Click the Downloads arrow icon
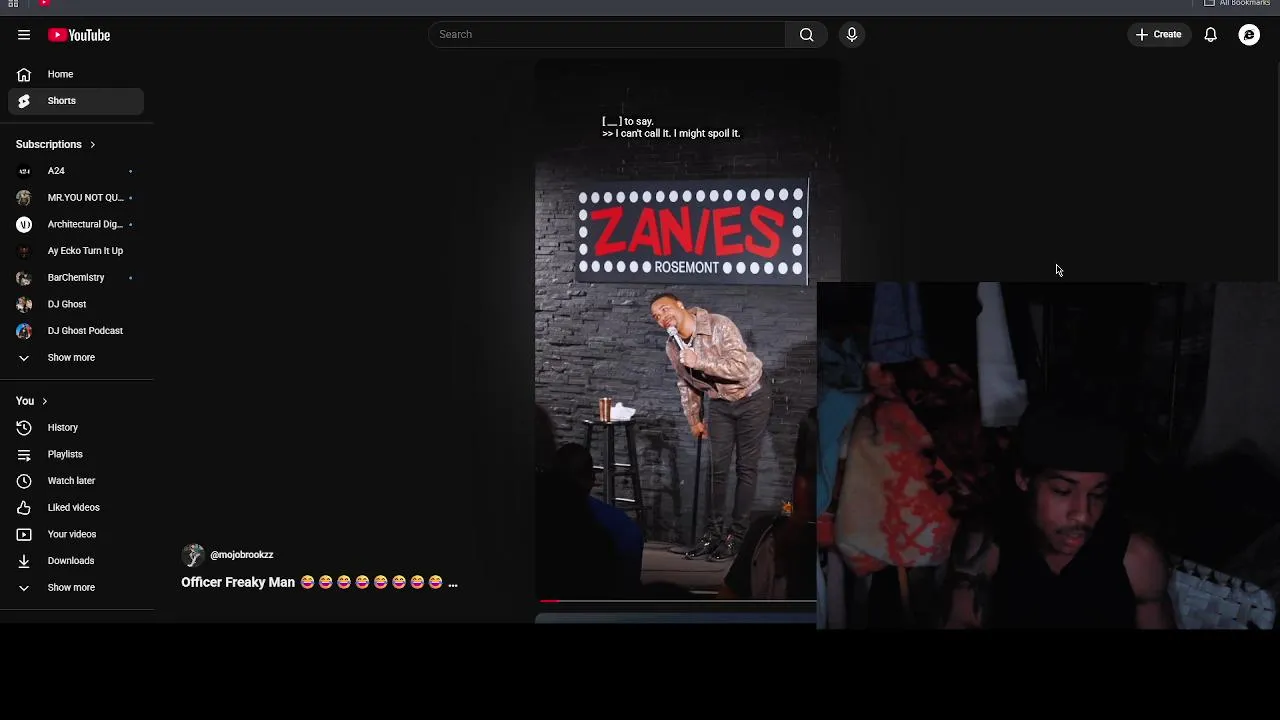The height and width of the screenshot is (720, 1280). point(24,561)
